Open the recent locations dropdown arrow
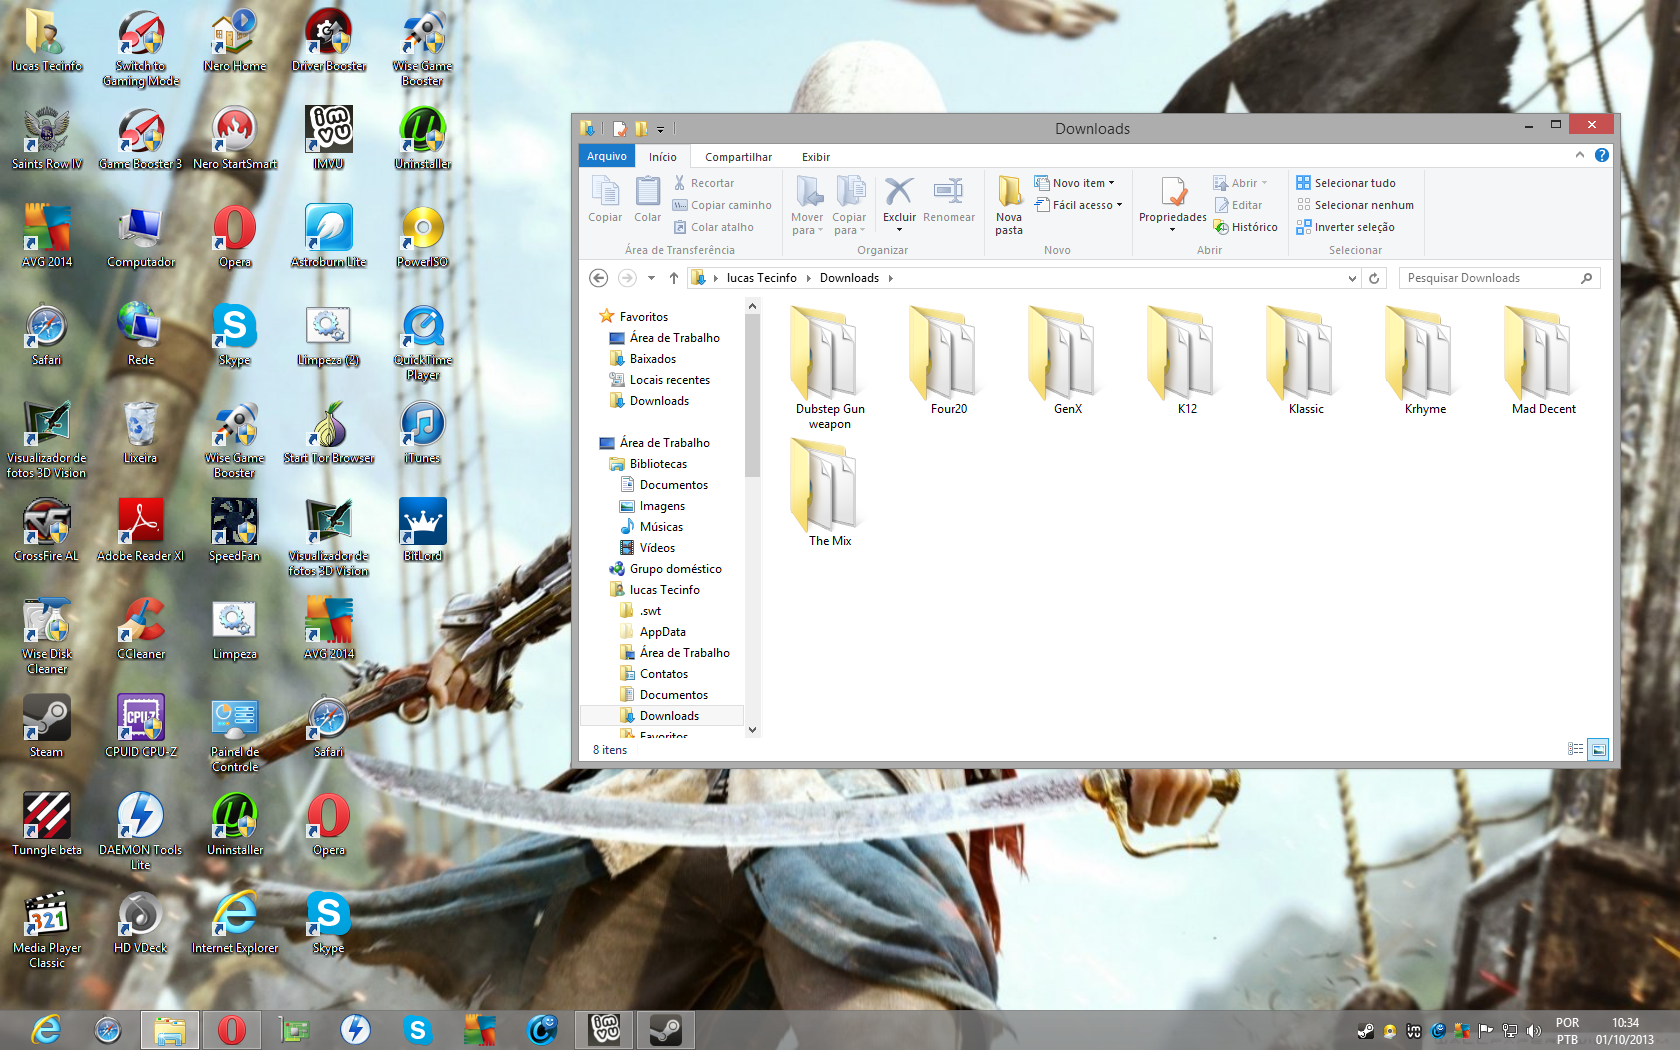This screenshot has width=1680, height=1050. click(x=651, y=278)
